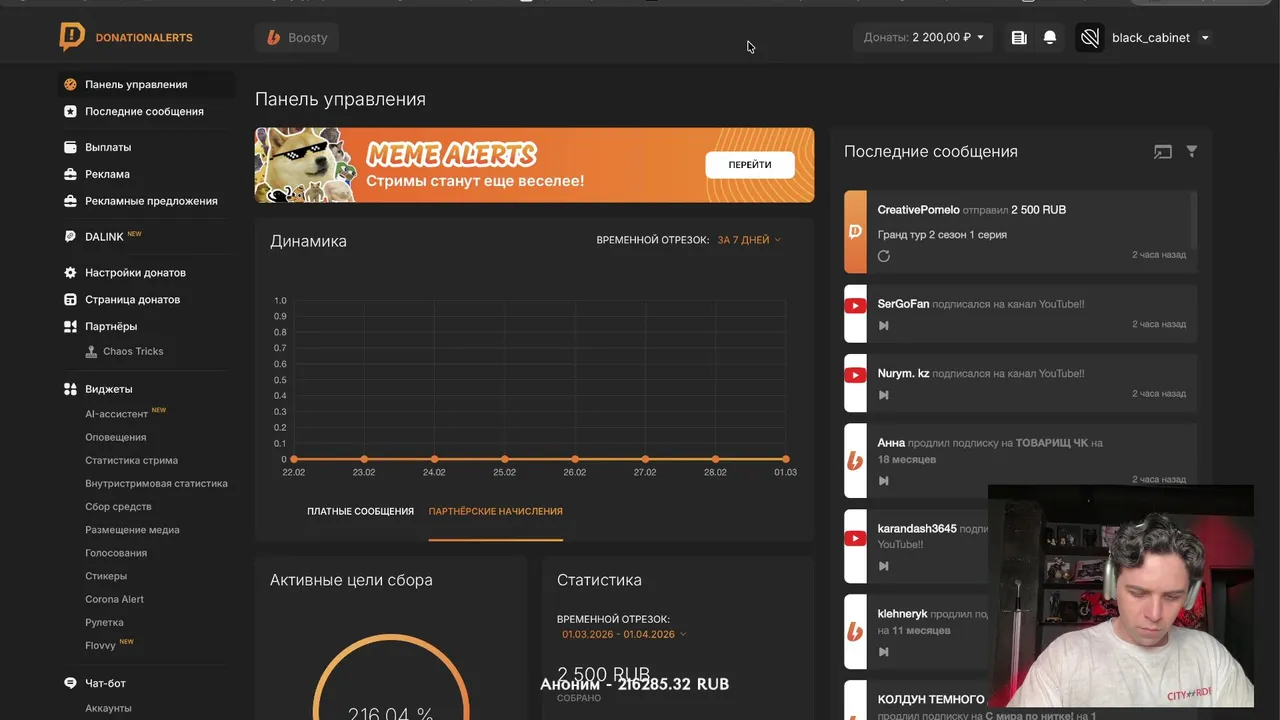The width and height of the screenshot is (1280, 720).
Task: Skip Nurym. kz subscription alert
Action: (884, 395)
